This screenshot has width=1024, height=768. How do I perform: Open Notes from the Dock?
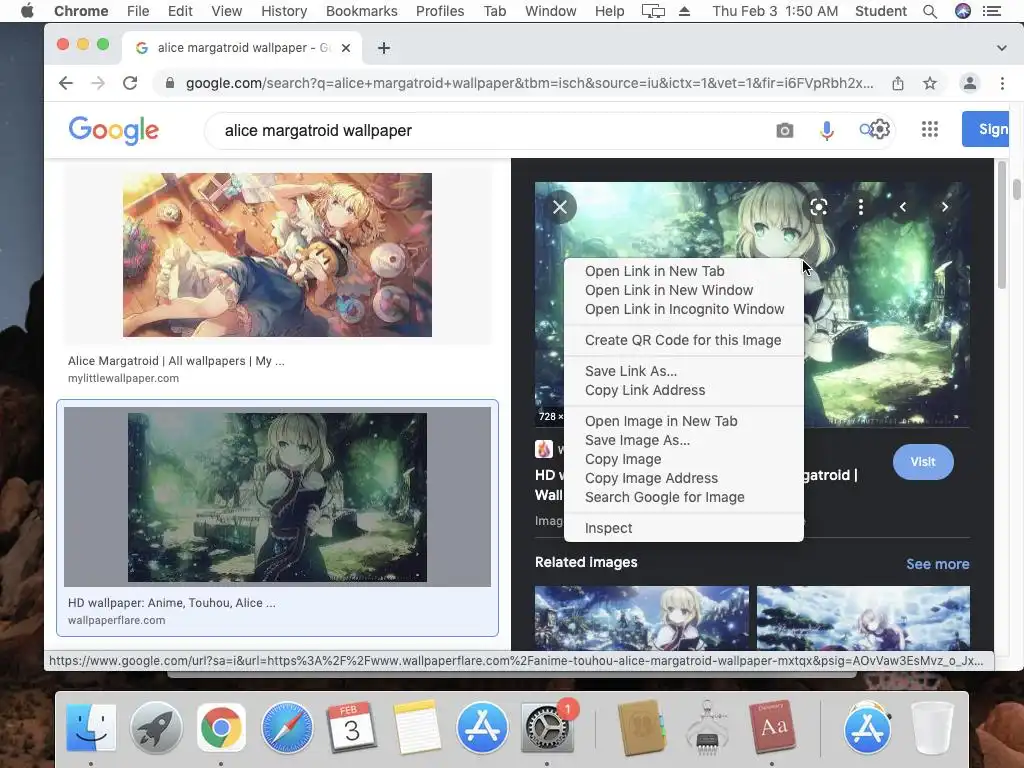(417, 727)
